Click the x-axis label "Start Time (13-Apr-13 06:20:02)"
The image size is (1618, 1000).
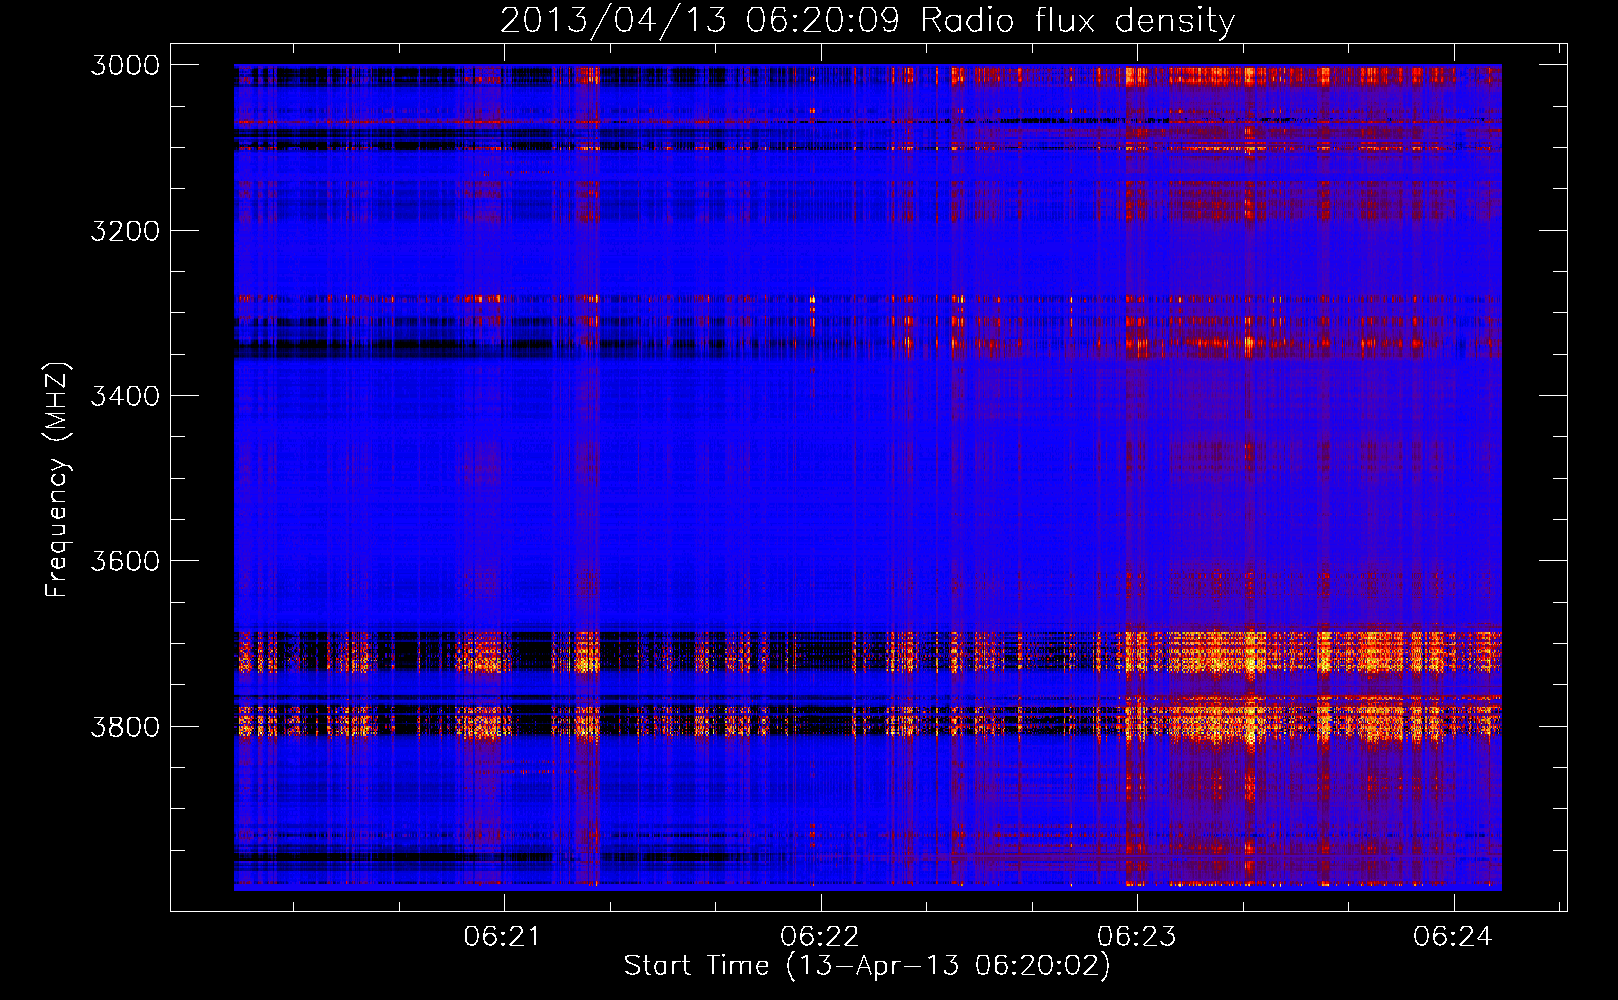tap(867, 966)
